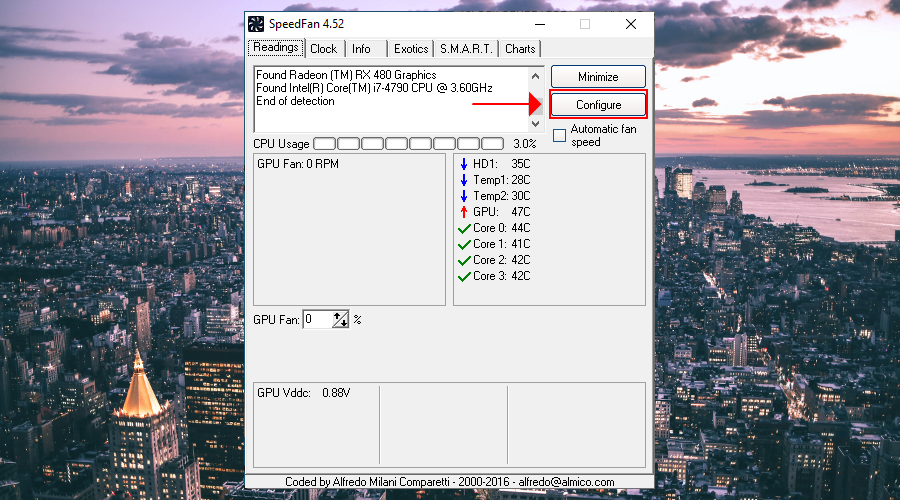900x500 pixels.
Task: Increase GPU Fan percent with up spinner arrow
Action: point(338,317)
